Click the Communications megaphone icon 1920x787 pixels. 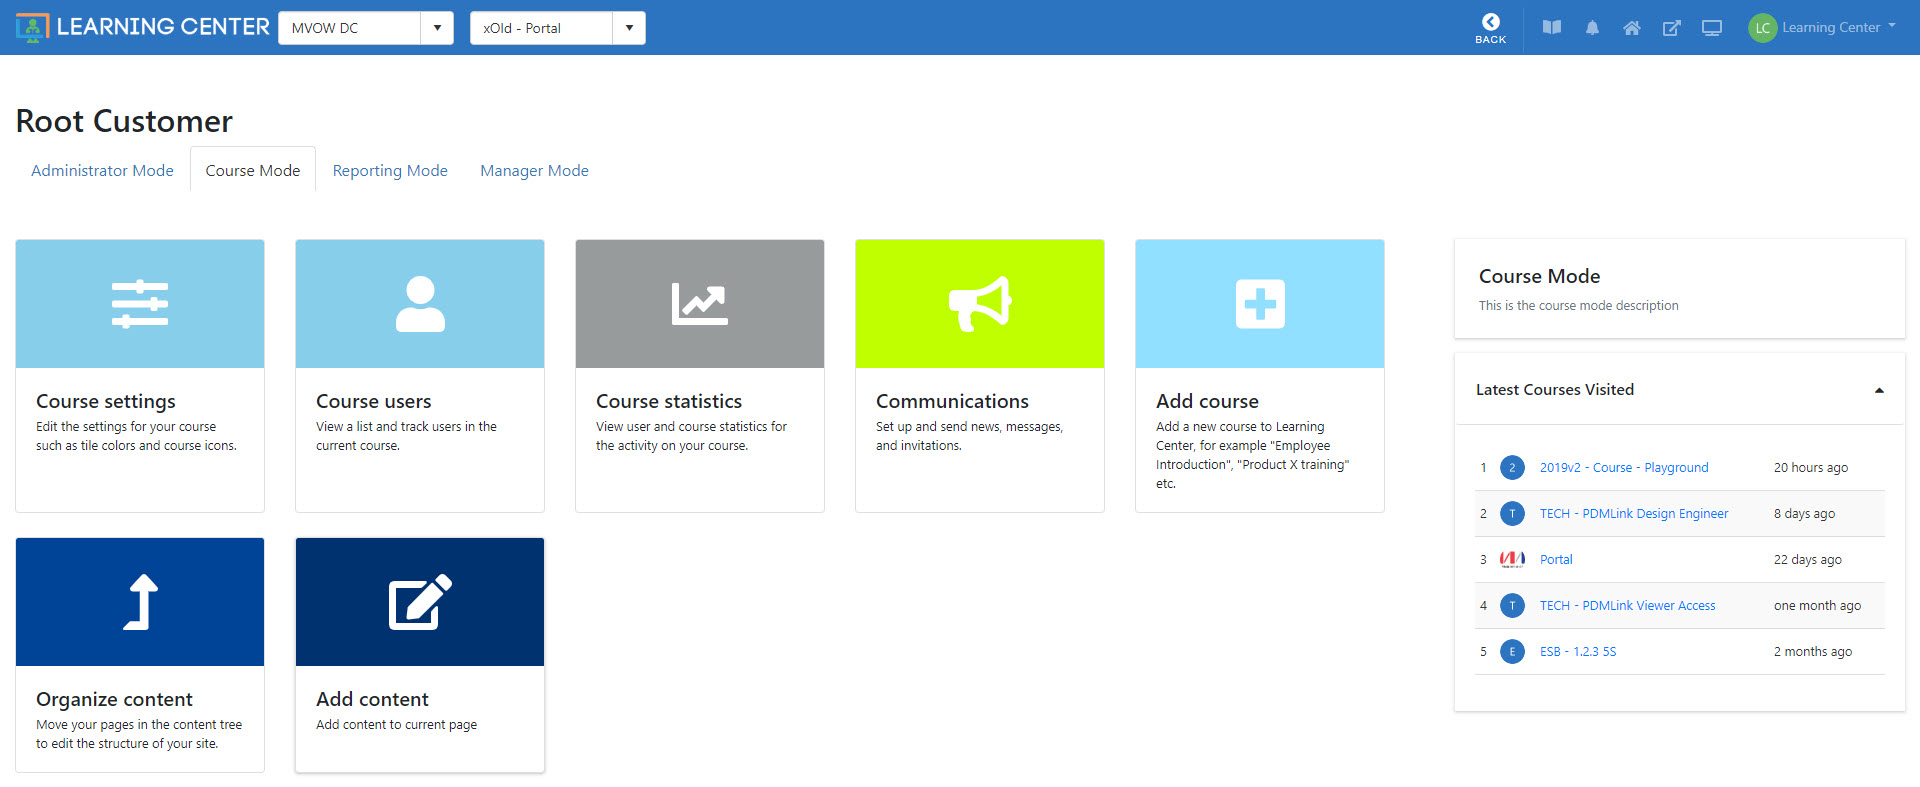[x=980, y=304]
